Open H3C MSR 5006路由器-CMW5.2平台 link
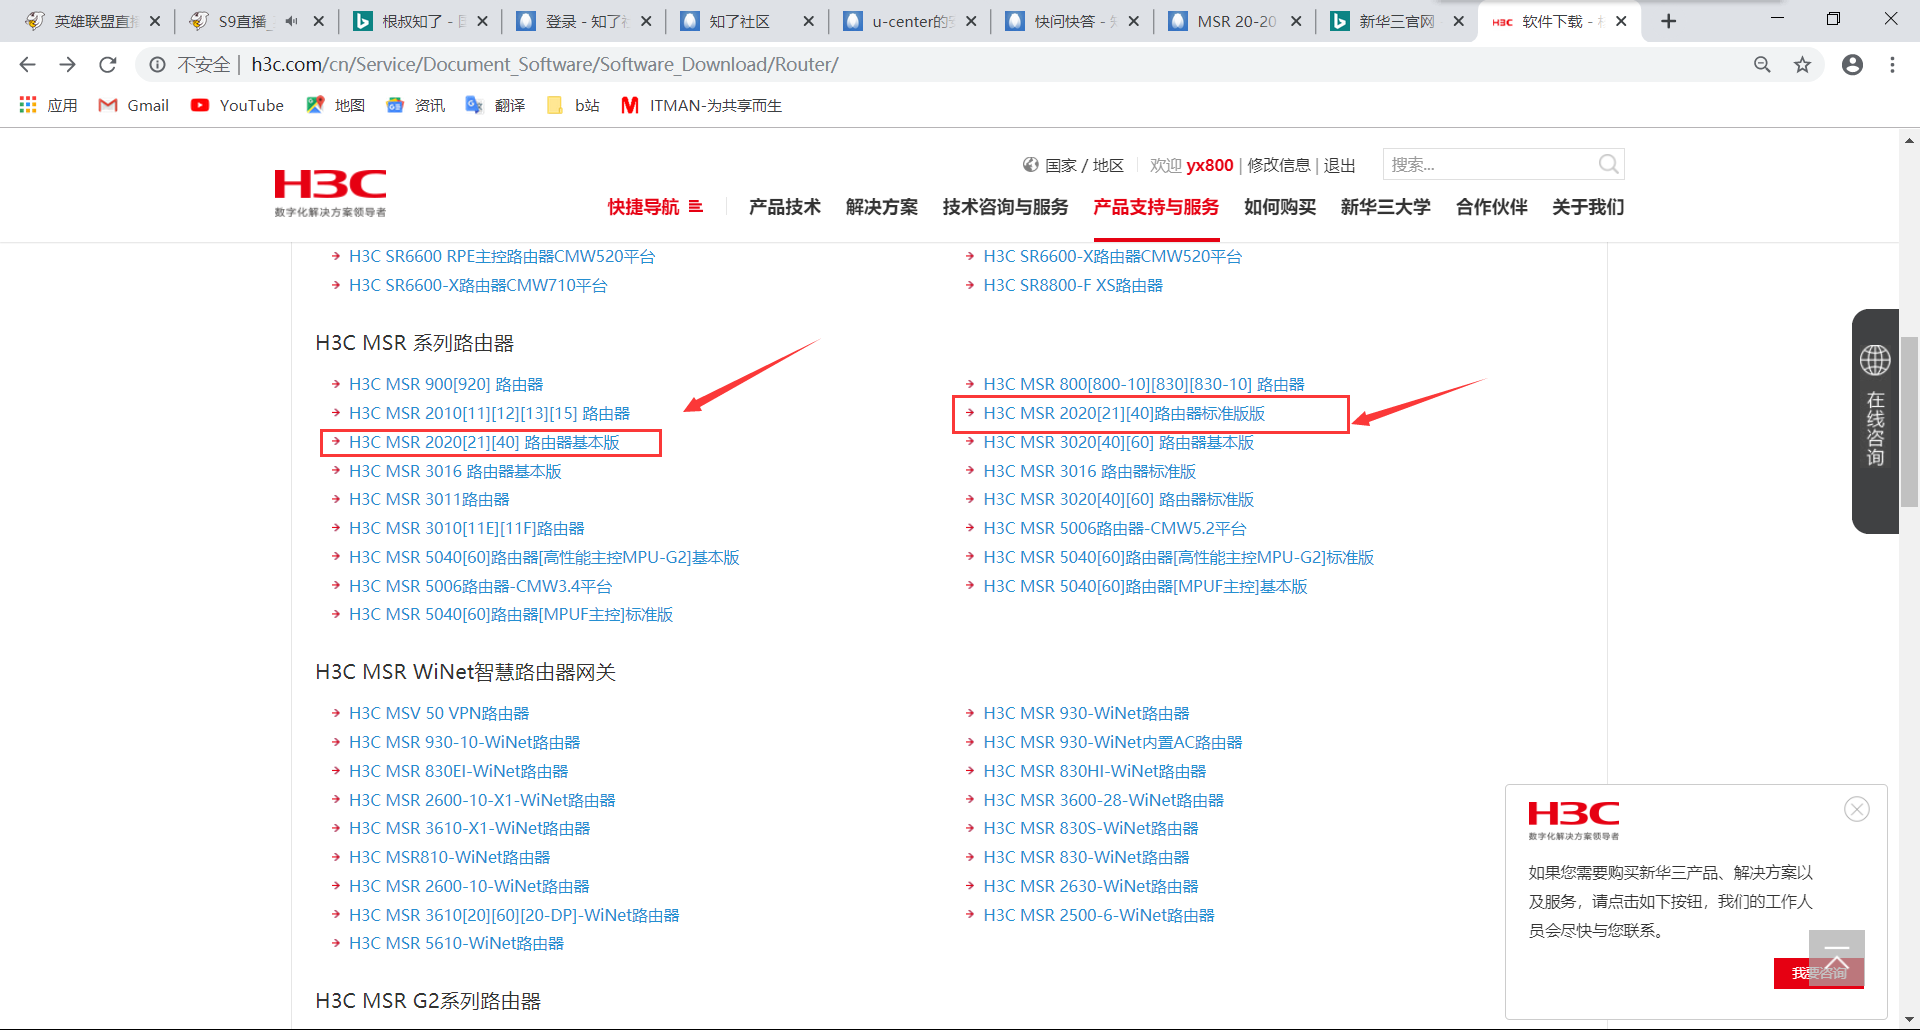1920x1030 pixels. (1115, 528)
